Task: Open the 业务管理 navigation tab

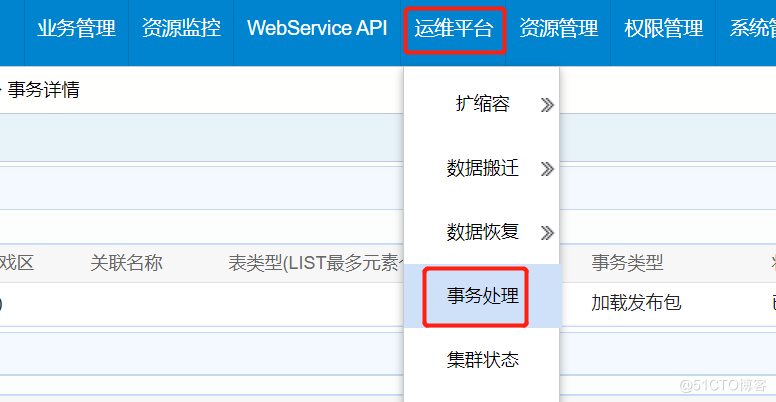Action: point(76,29)
